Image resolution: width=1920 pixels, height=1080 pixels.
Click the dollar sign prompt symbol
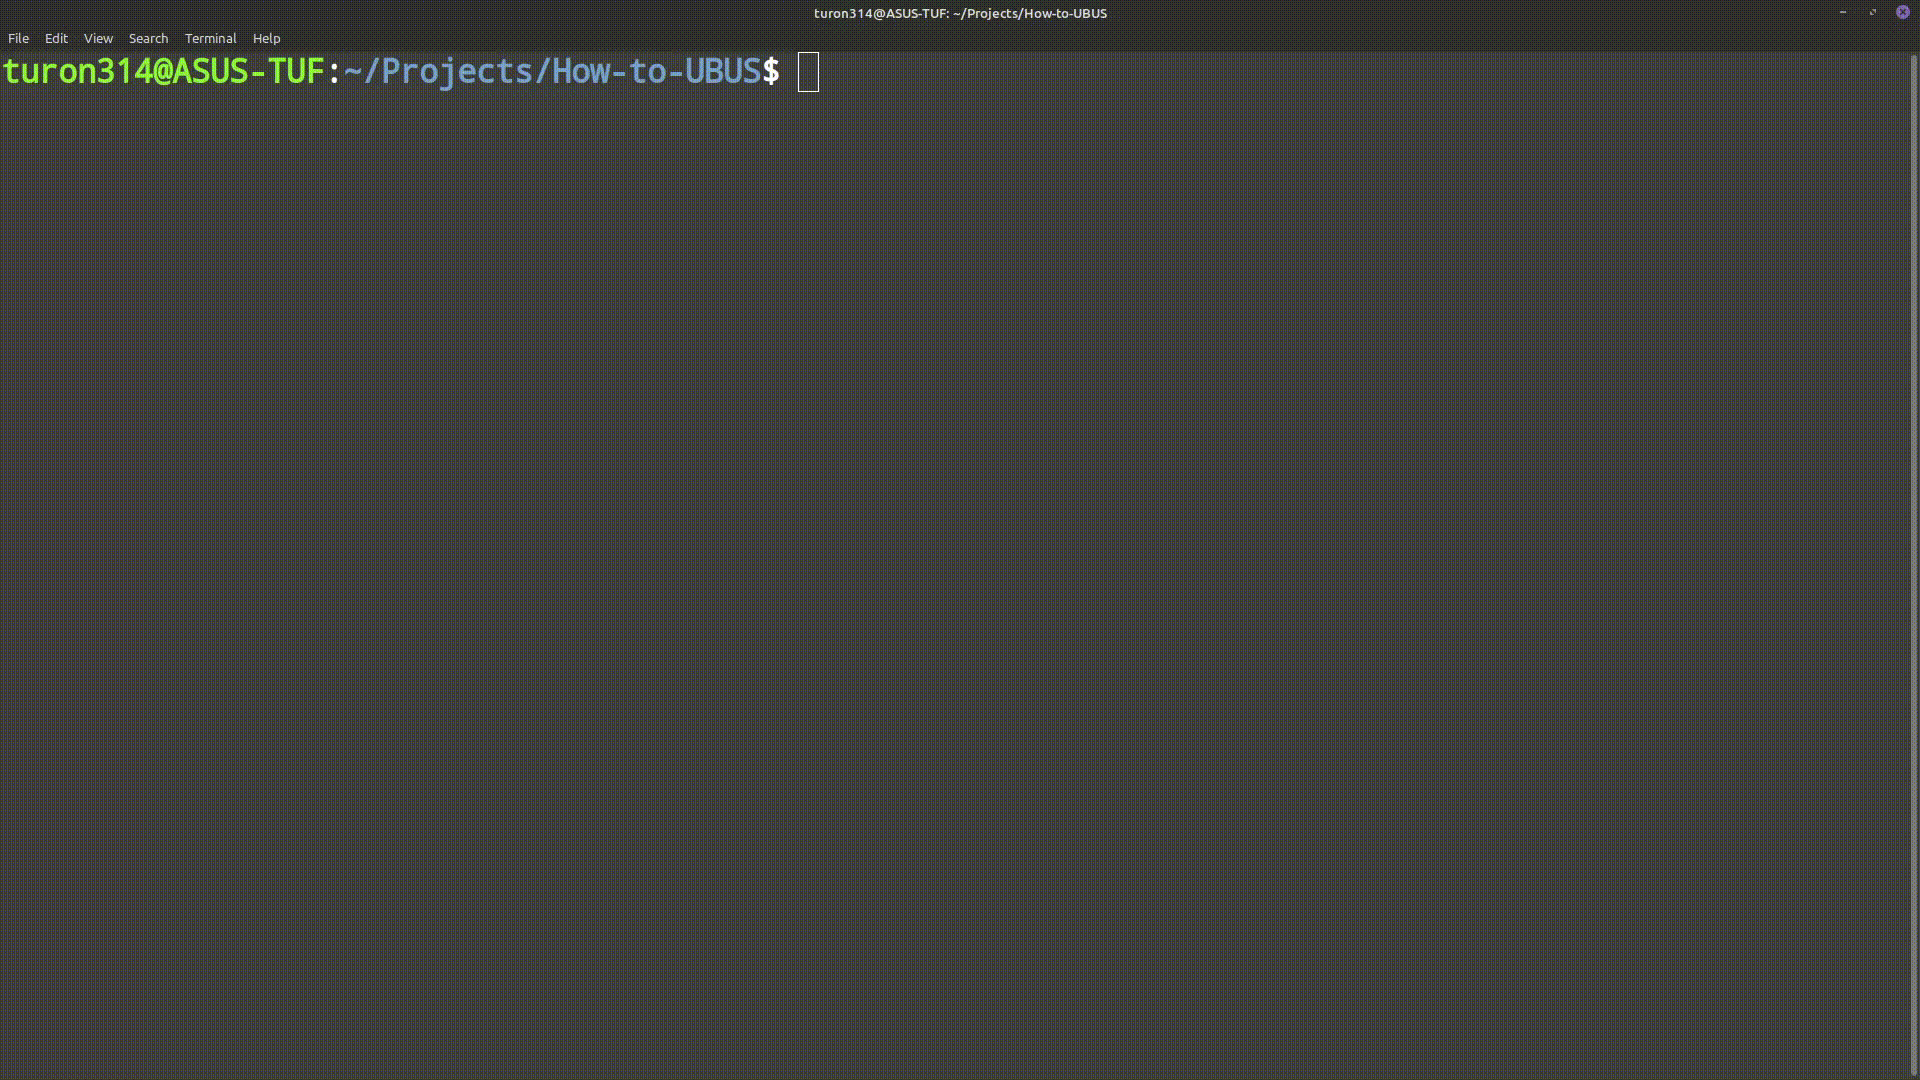point(771,72)
